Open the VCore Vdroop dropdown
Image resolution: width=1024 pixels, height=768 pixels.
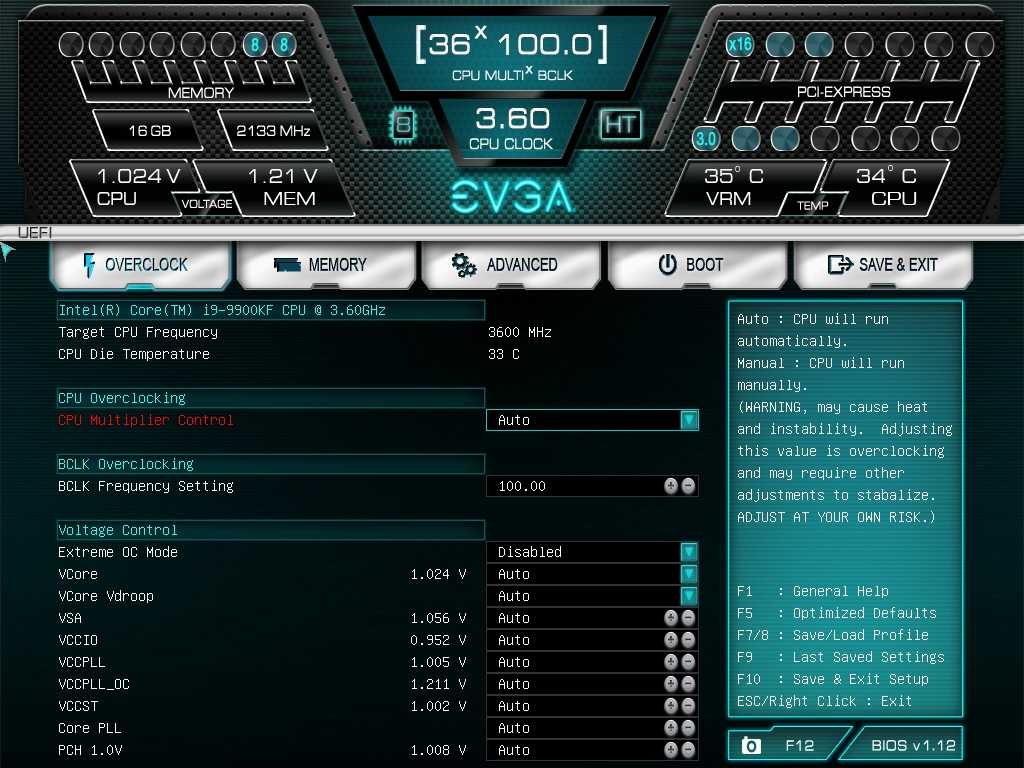[x=688, y=596]
